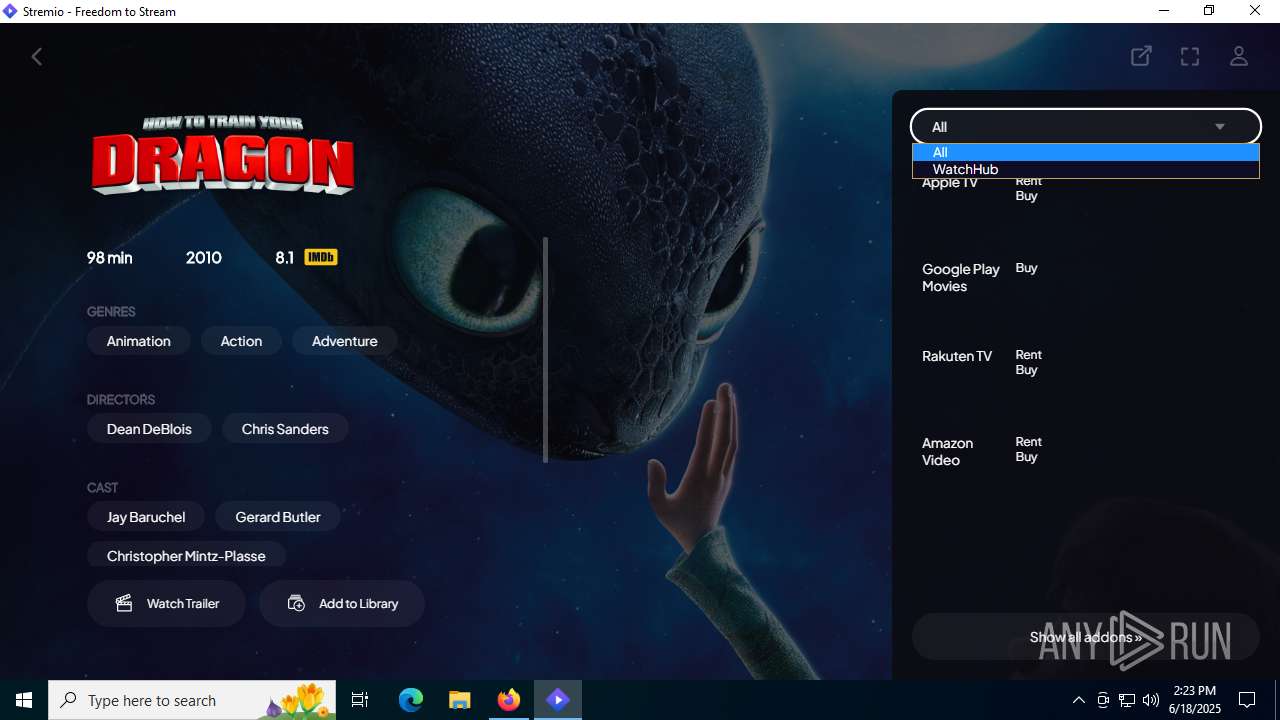The width and height of the screenshot is (1280, 720).
Task: Open the volume control tray icon
Action: coord(1150,700)
